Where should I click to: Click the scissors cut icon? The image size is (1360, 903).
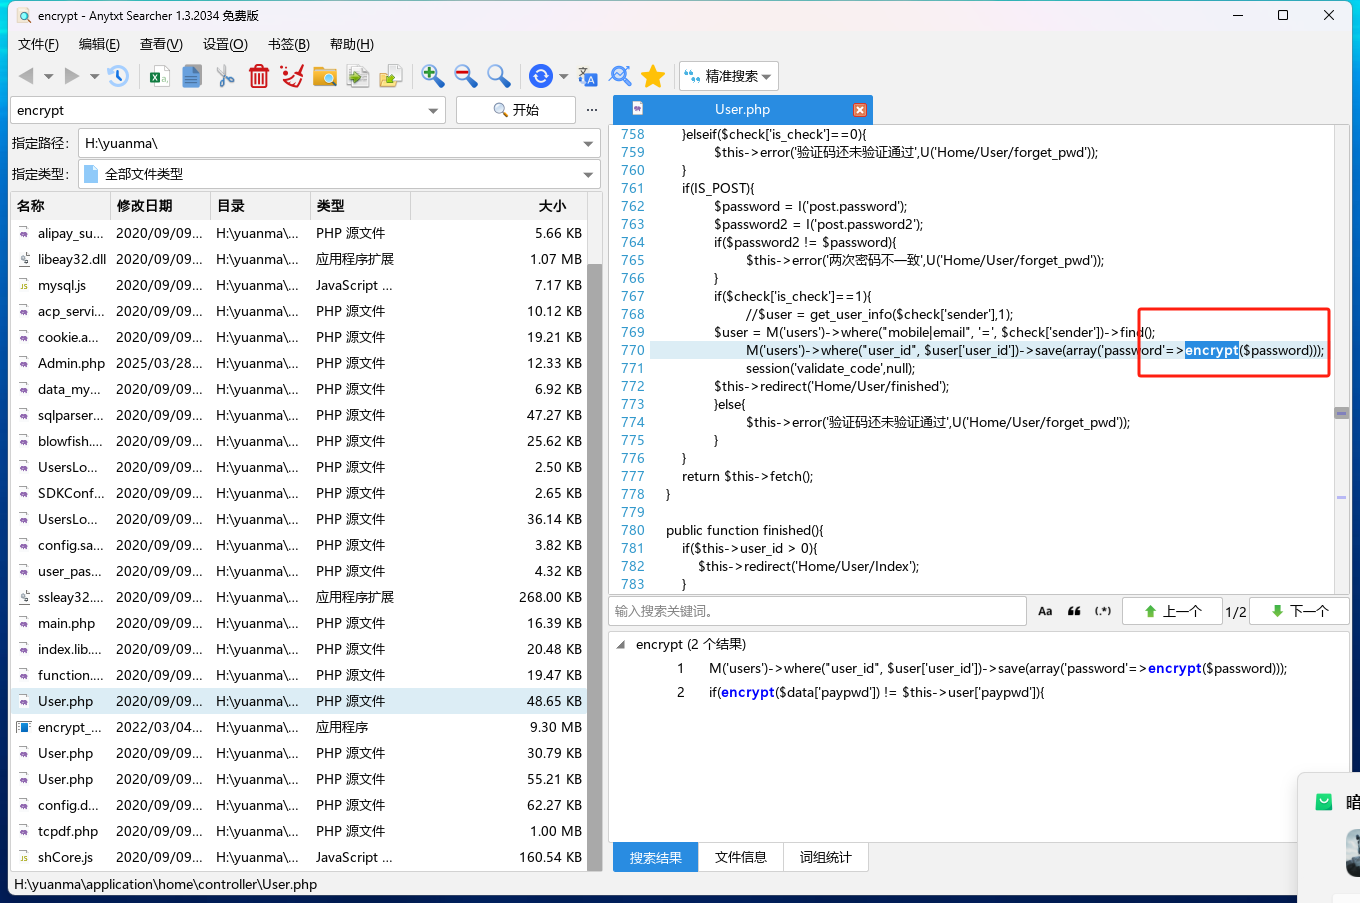tap(226, 76)
